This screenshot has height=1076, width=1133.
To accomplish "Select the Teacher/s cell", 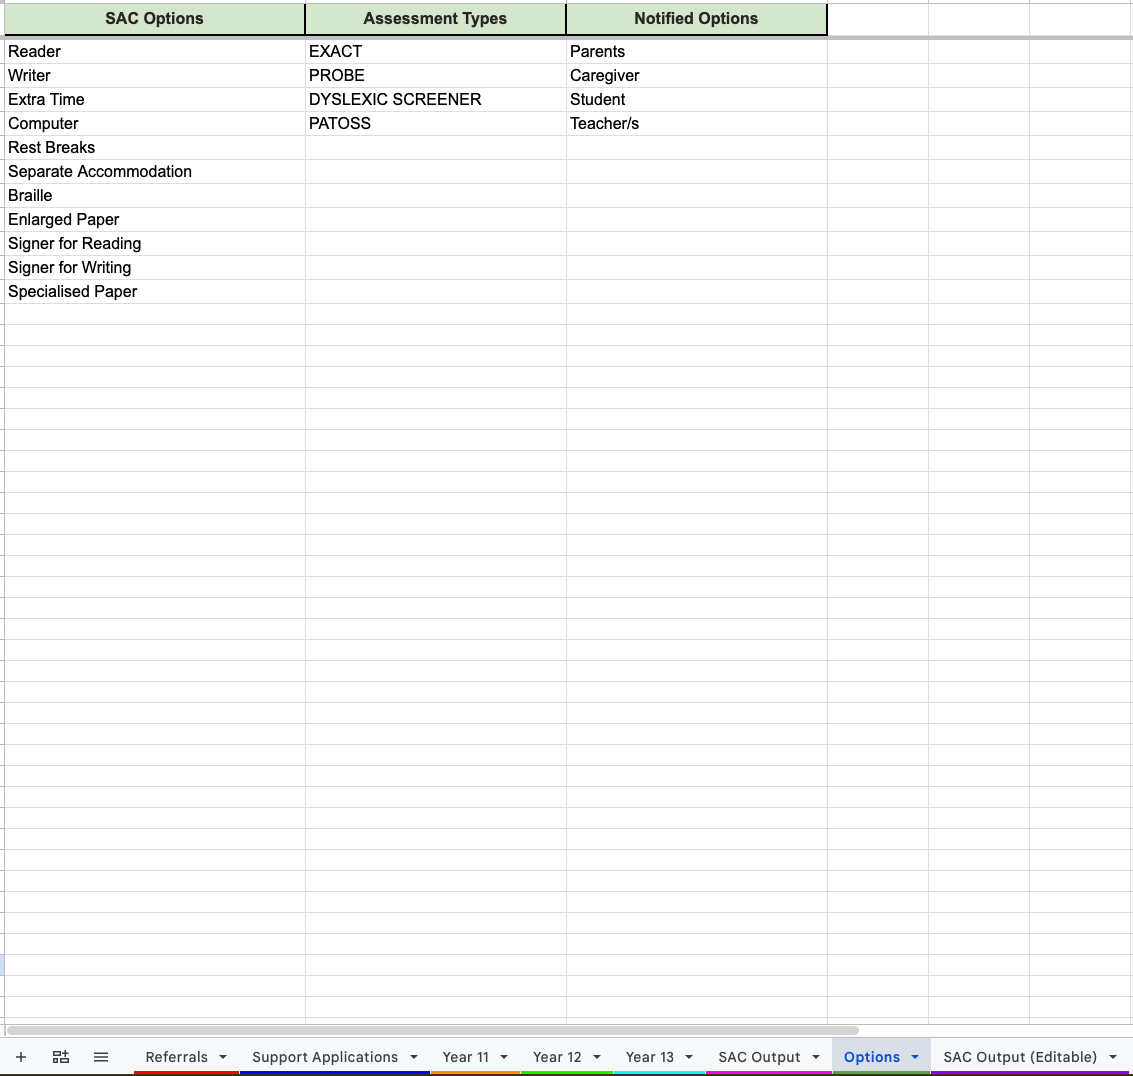I will (x=697, y=124).
